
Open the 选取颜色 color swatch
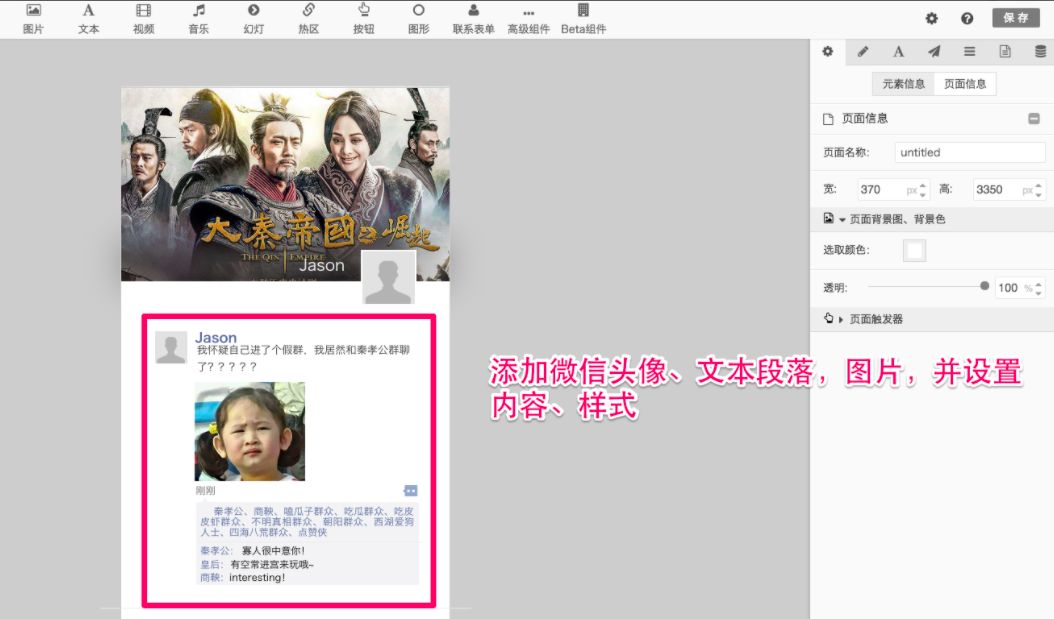point(914,250)
